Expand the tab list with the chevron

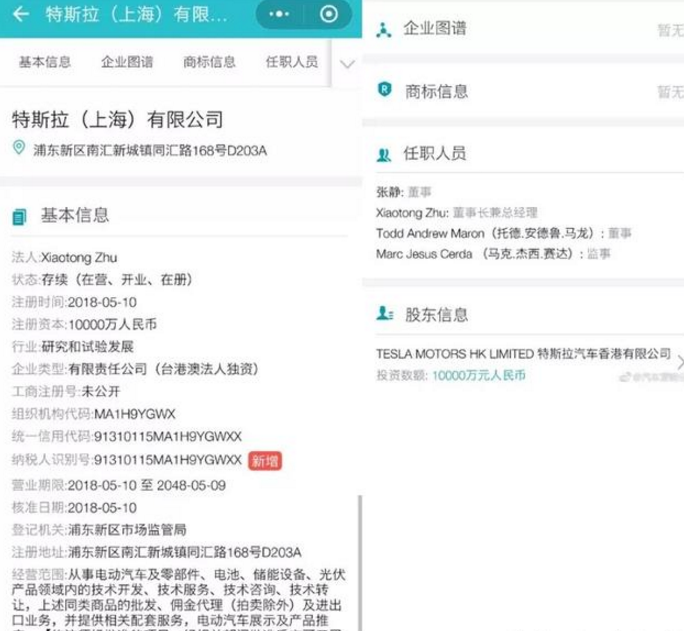coord(347,65)
